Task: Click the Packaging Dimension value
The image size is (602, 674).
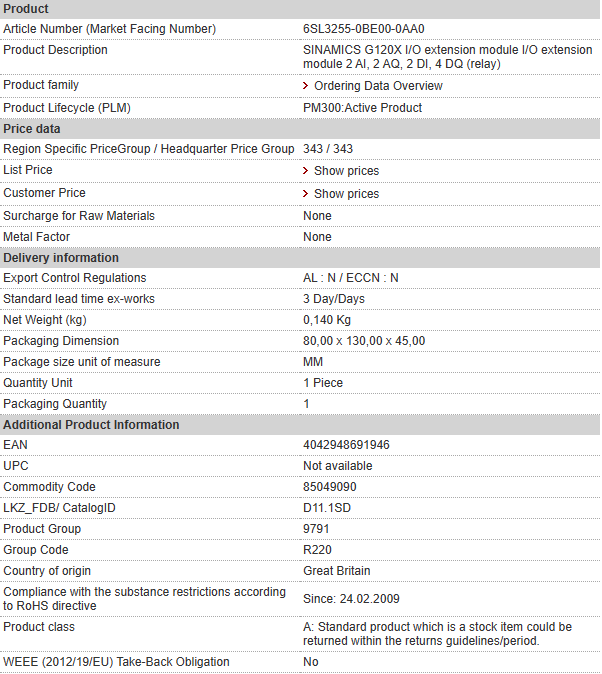Action: click(364, 341)
